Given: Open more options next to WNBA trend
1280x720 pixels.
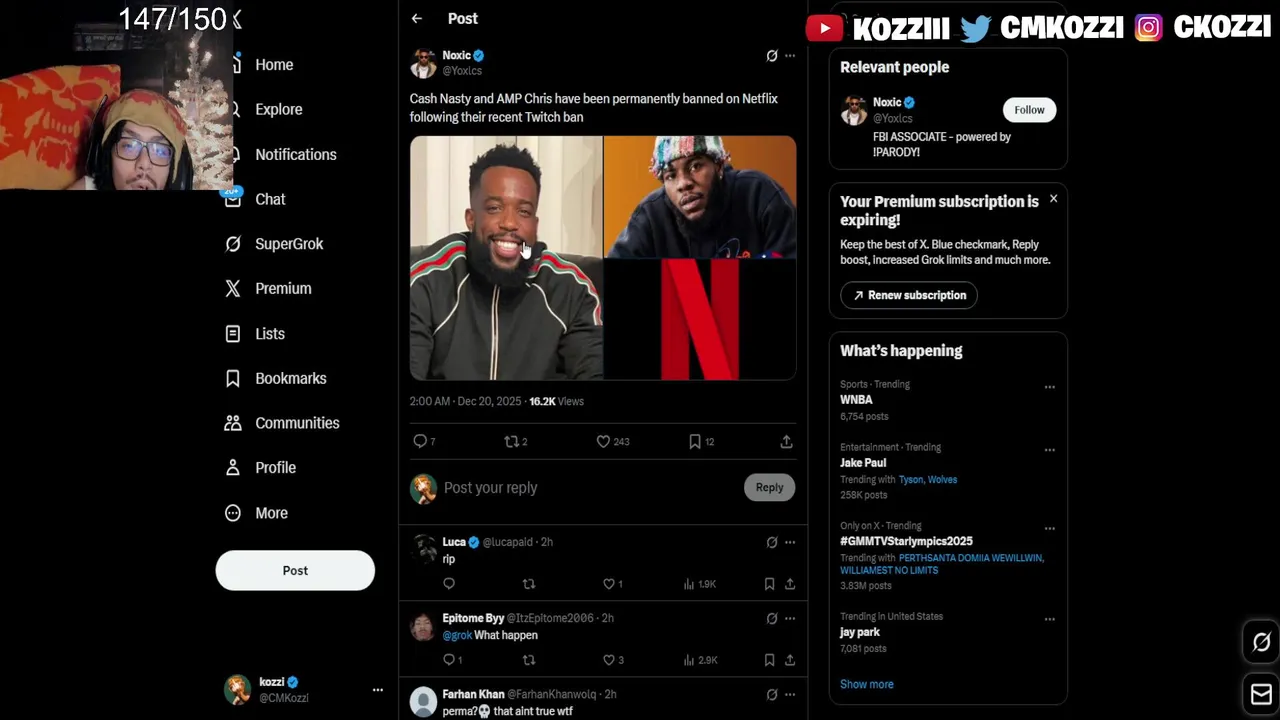Looking at the screenshot, I should coord(1049,387).
